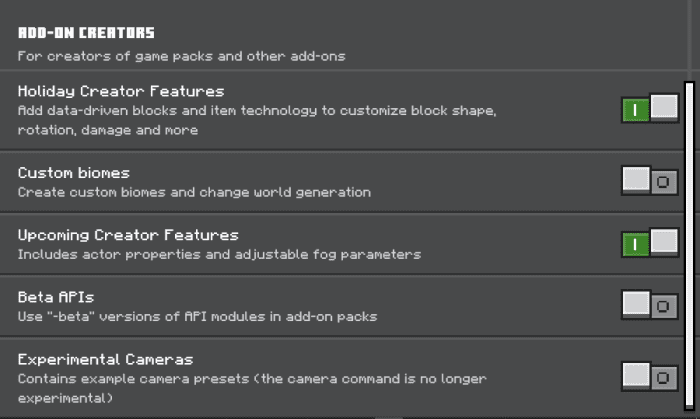Image resolution: width=700 pixels, height=419 pixels.
Task: Switch on Experimental Cameras toggle
Action: point(650,377)
